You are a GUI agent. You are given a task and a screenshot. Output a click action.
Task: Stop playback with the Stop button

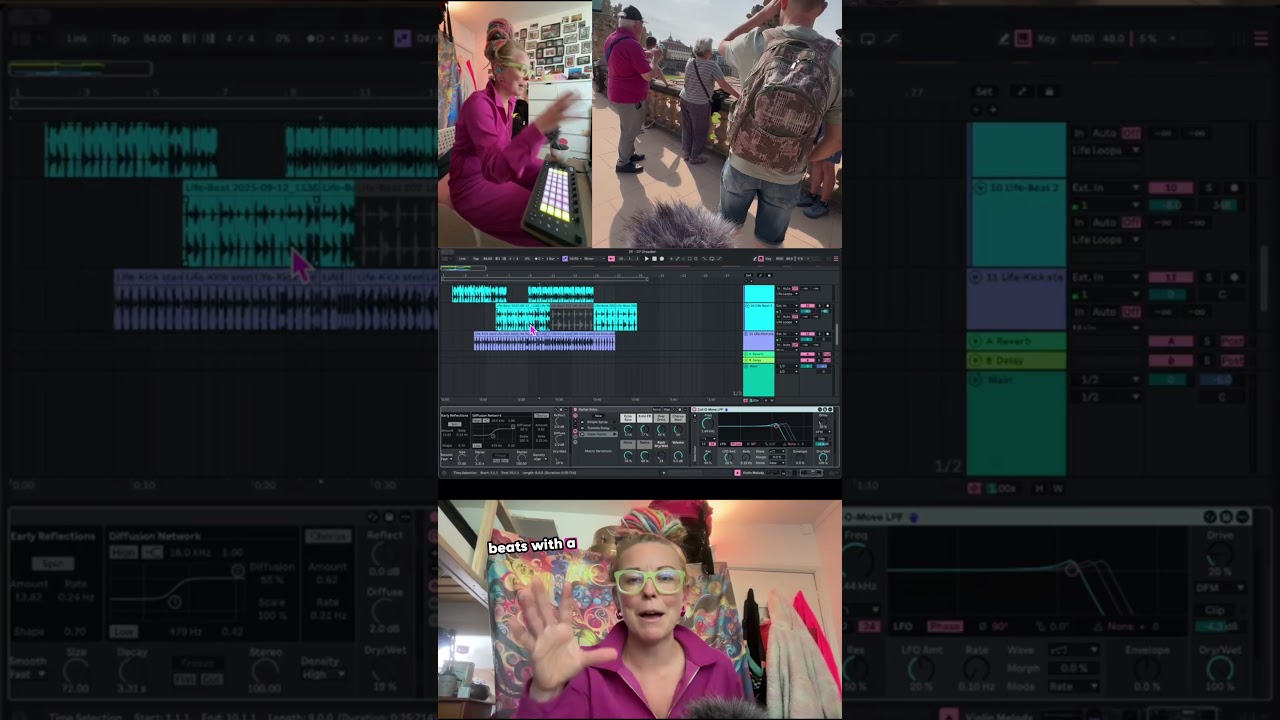(x=654, y=259)
